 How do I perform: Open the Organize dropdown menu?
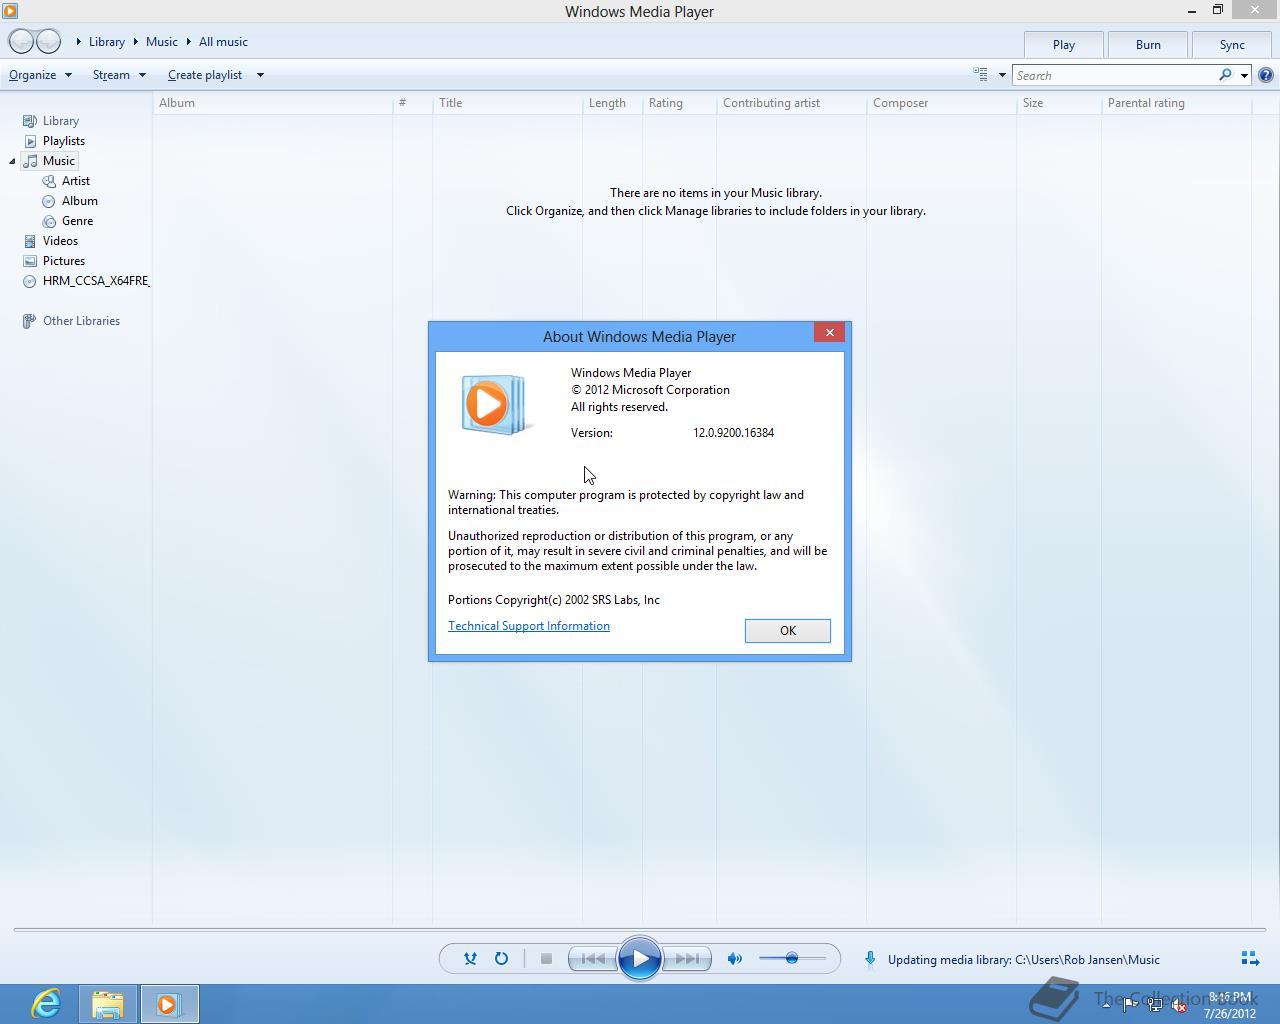(x=40, y=75)
